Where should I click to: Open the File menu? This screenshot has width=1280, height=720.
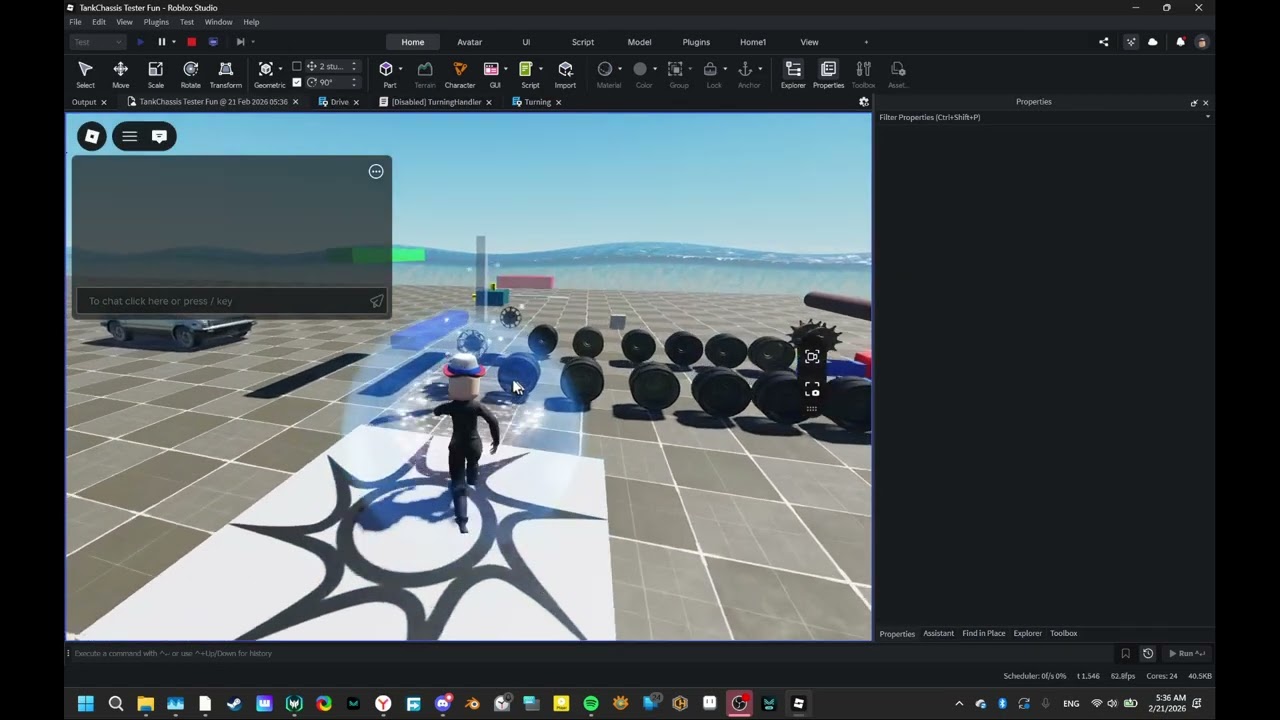(75, 22)
